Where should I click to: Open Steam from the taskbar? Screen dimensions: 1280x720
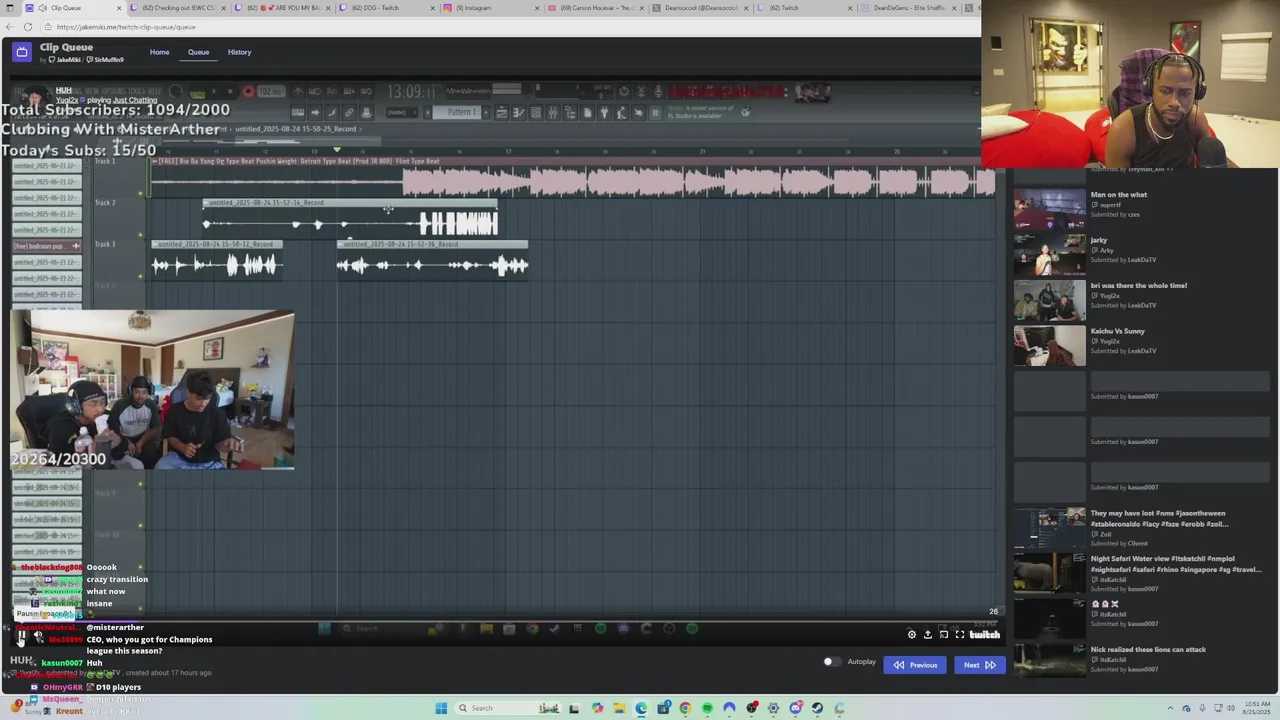[x=817, y=708]
